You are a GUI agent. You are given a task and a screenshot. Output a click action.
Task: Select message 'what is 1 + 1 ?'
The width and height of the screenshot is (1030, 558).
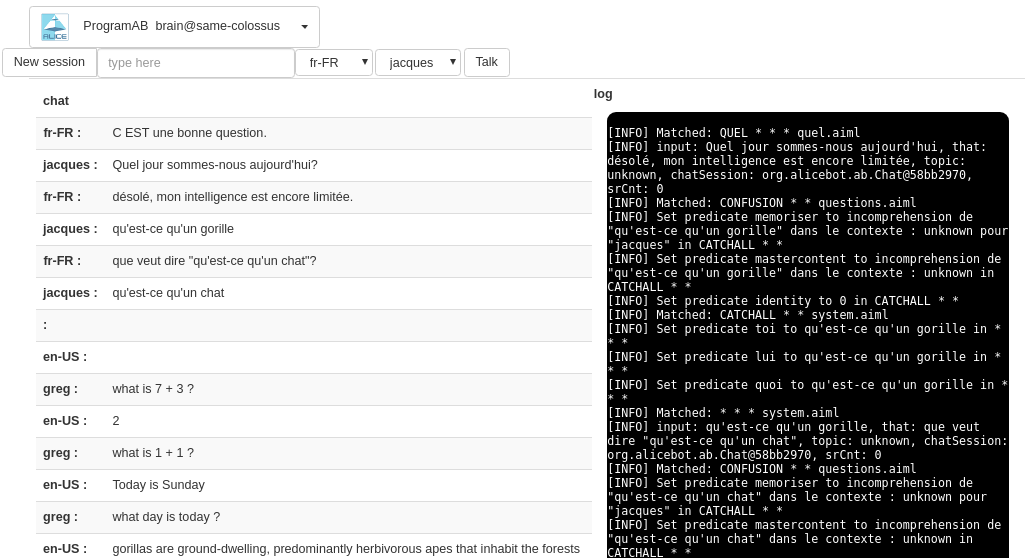coord(153,453)
